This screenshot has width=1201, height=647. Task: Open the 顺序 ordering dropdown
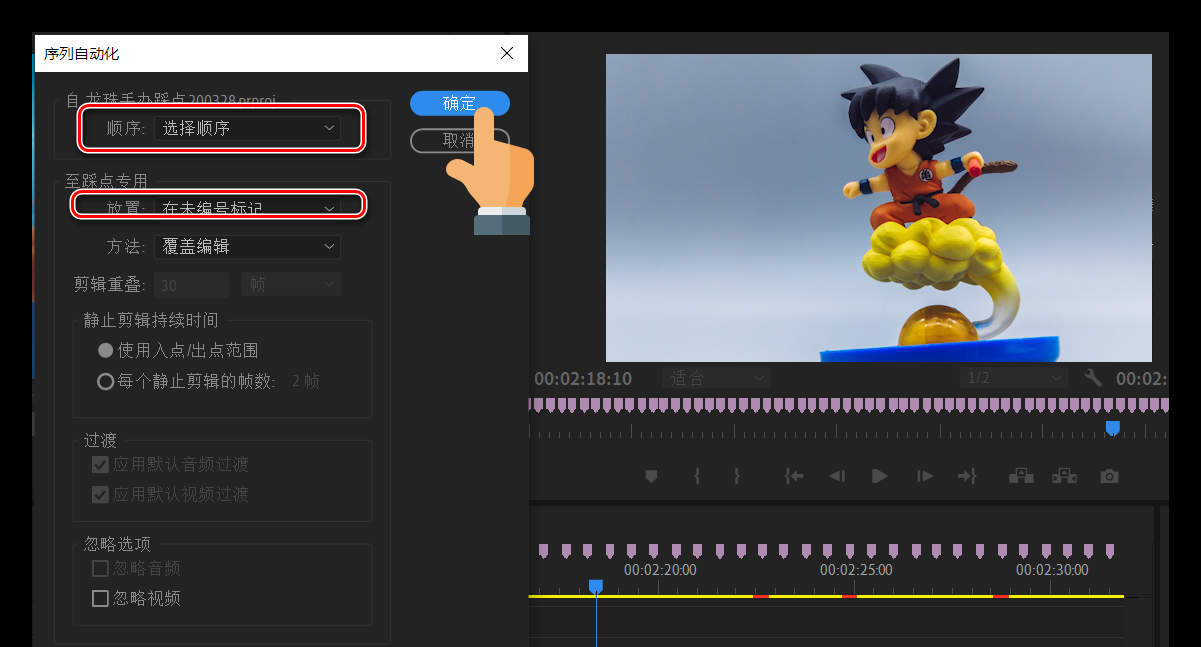(x=247, y=128)
